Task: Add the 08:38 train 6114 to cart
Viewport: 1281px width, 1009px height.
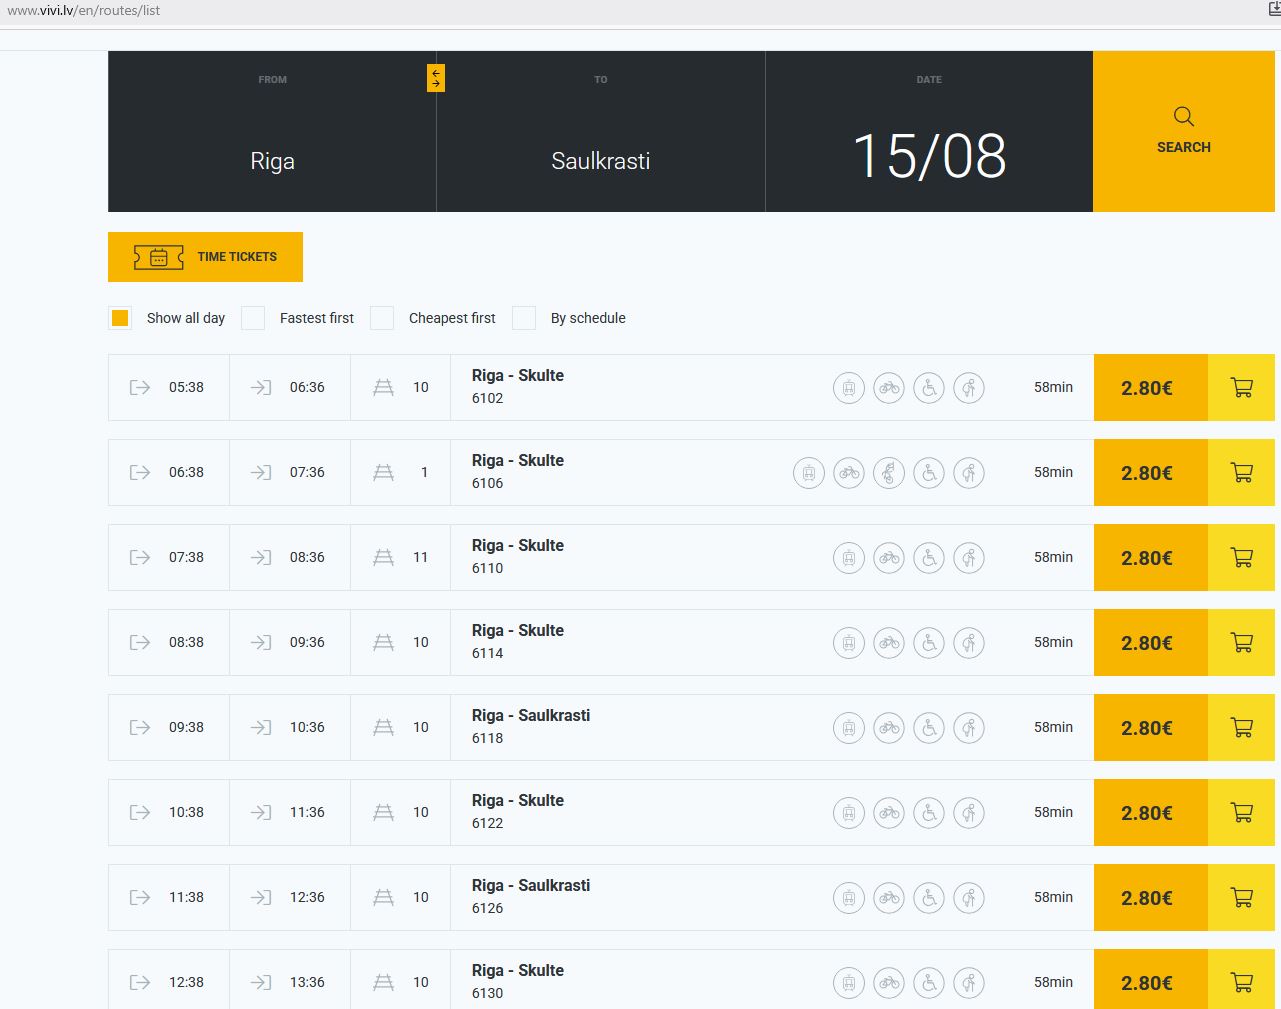Action: tap(1241, 642)
